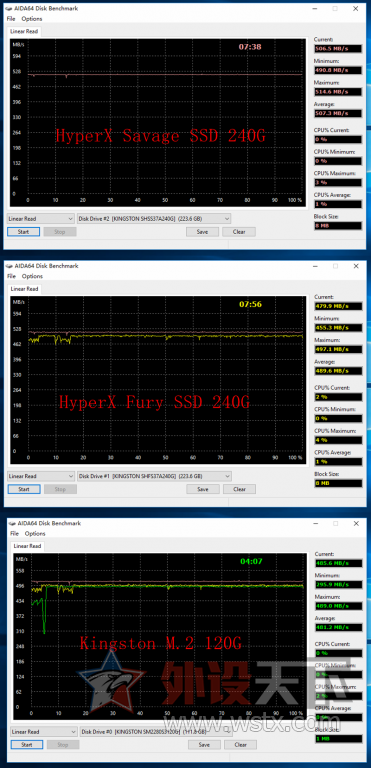This screenshot has height=768, width=371.
Task: Open Options menu in HyperX Fury window
Action: 32,276
